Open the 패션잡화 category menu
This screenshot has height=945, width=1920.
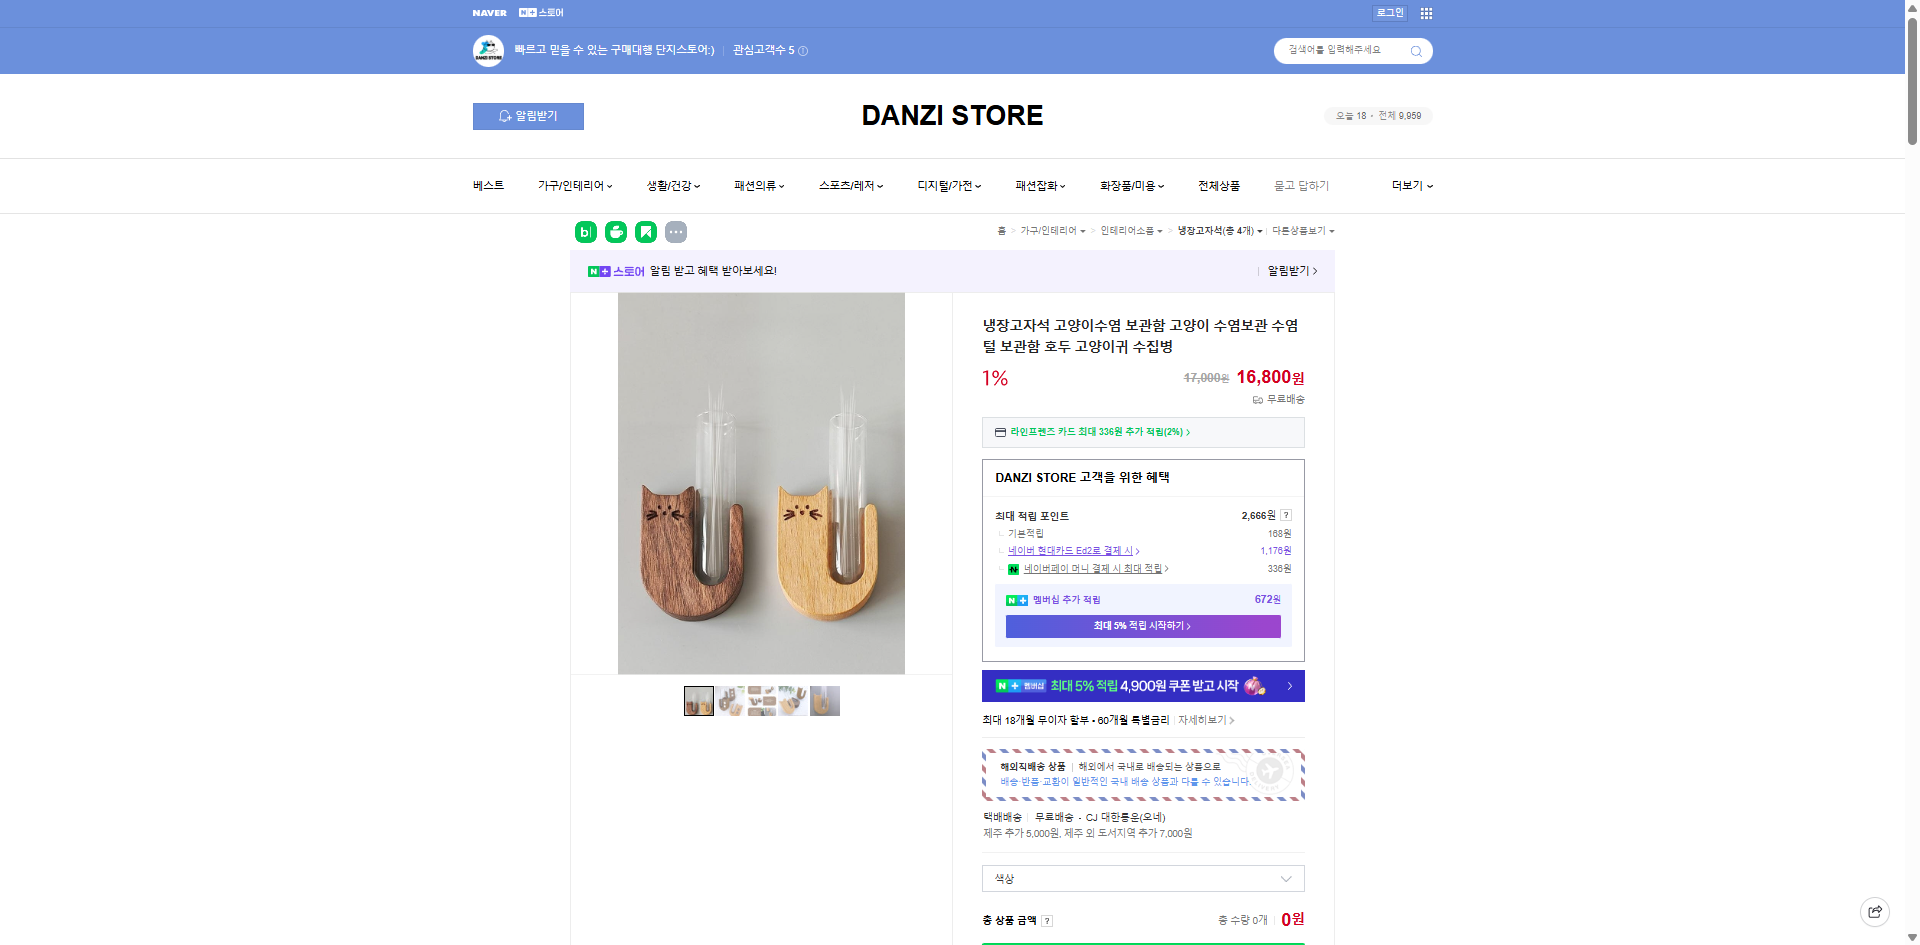tap(1038, 186)
